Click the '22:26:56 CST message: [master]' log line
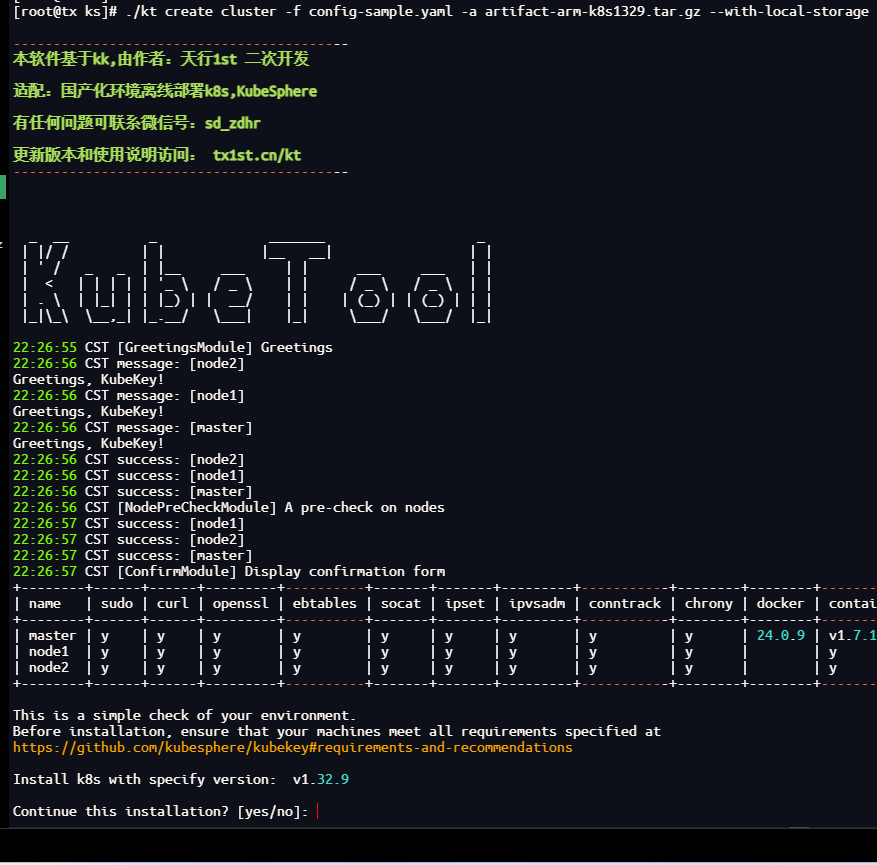 [x=133, y=427]
